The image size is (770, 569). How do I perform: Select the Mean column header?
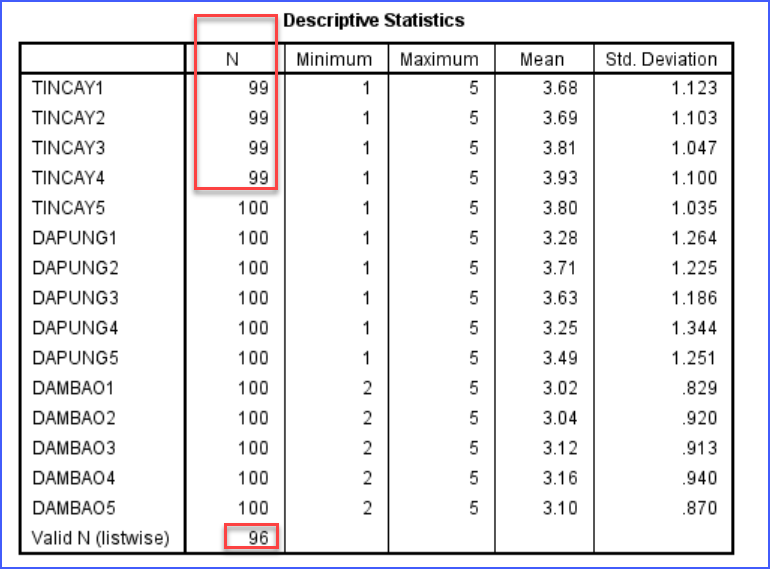pyautogui.click(x=542, y=59)
